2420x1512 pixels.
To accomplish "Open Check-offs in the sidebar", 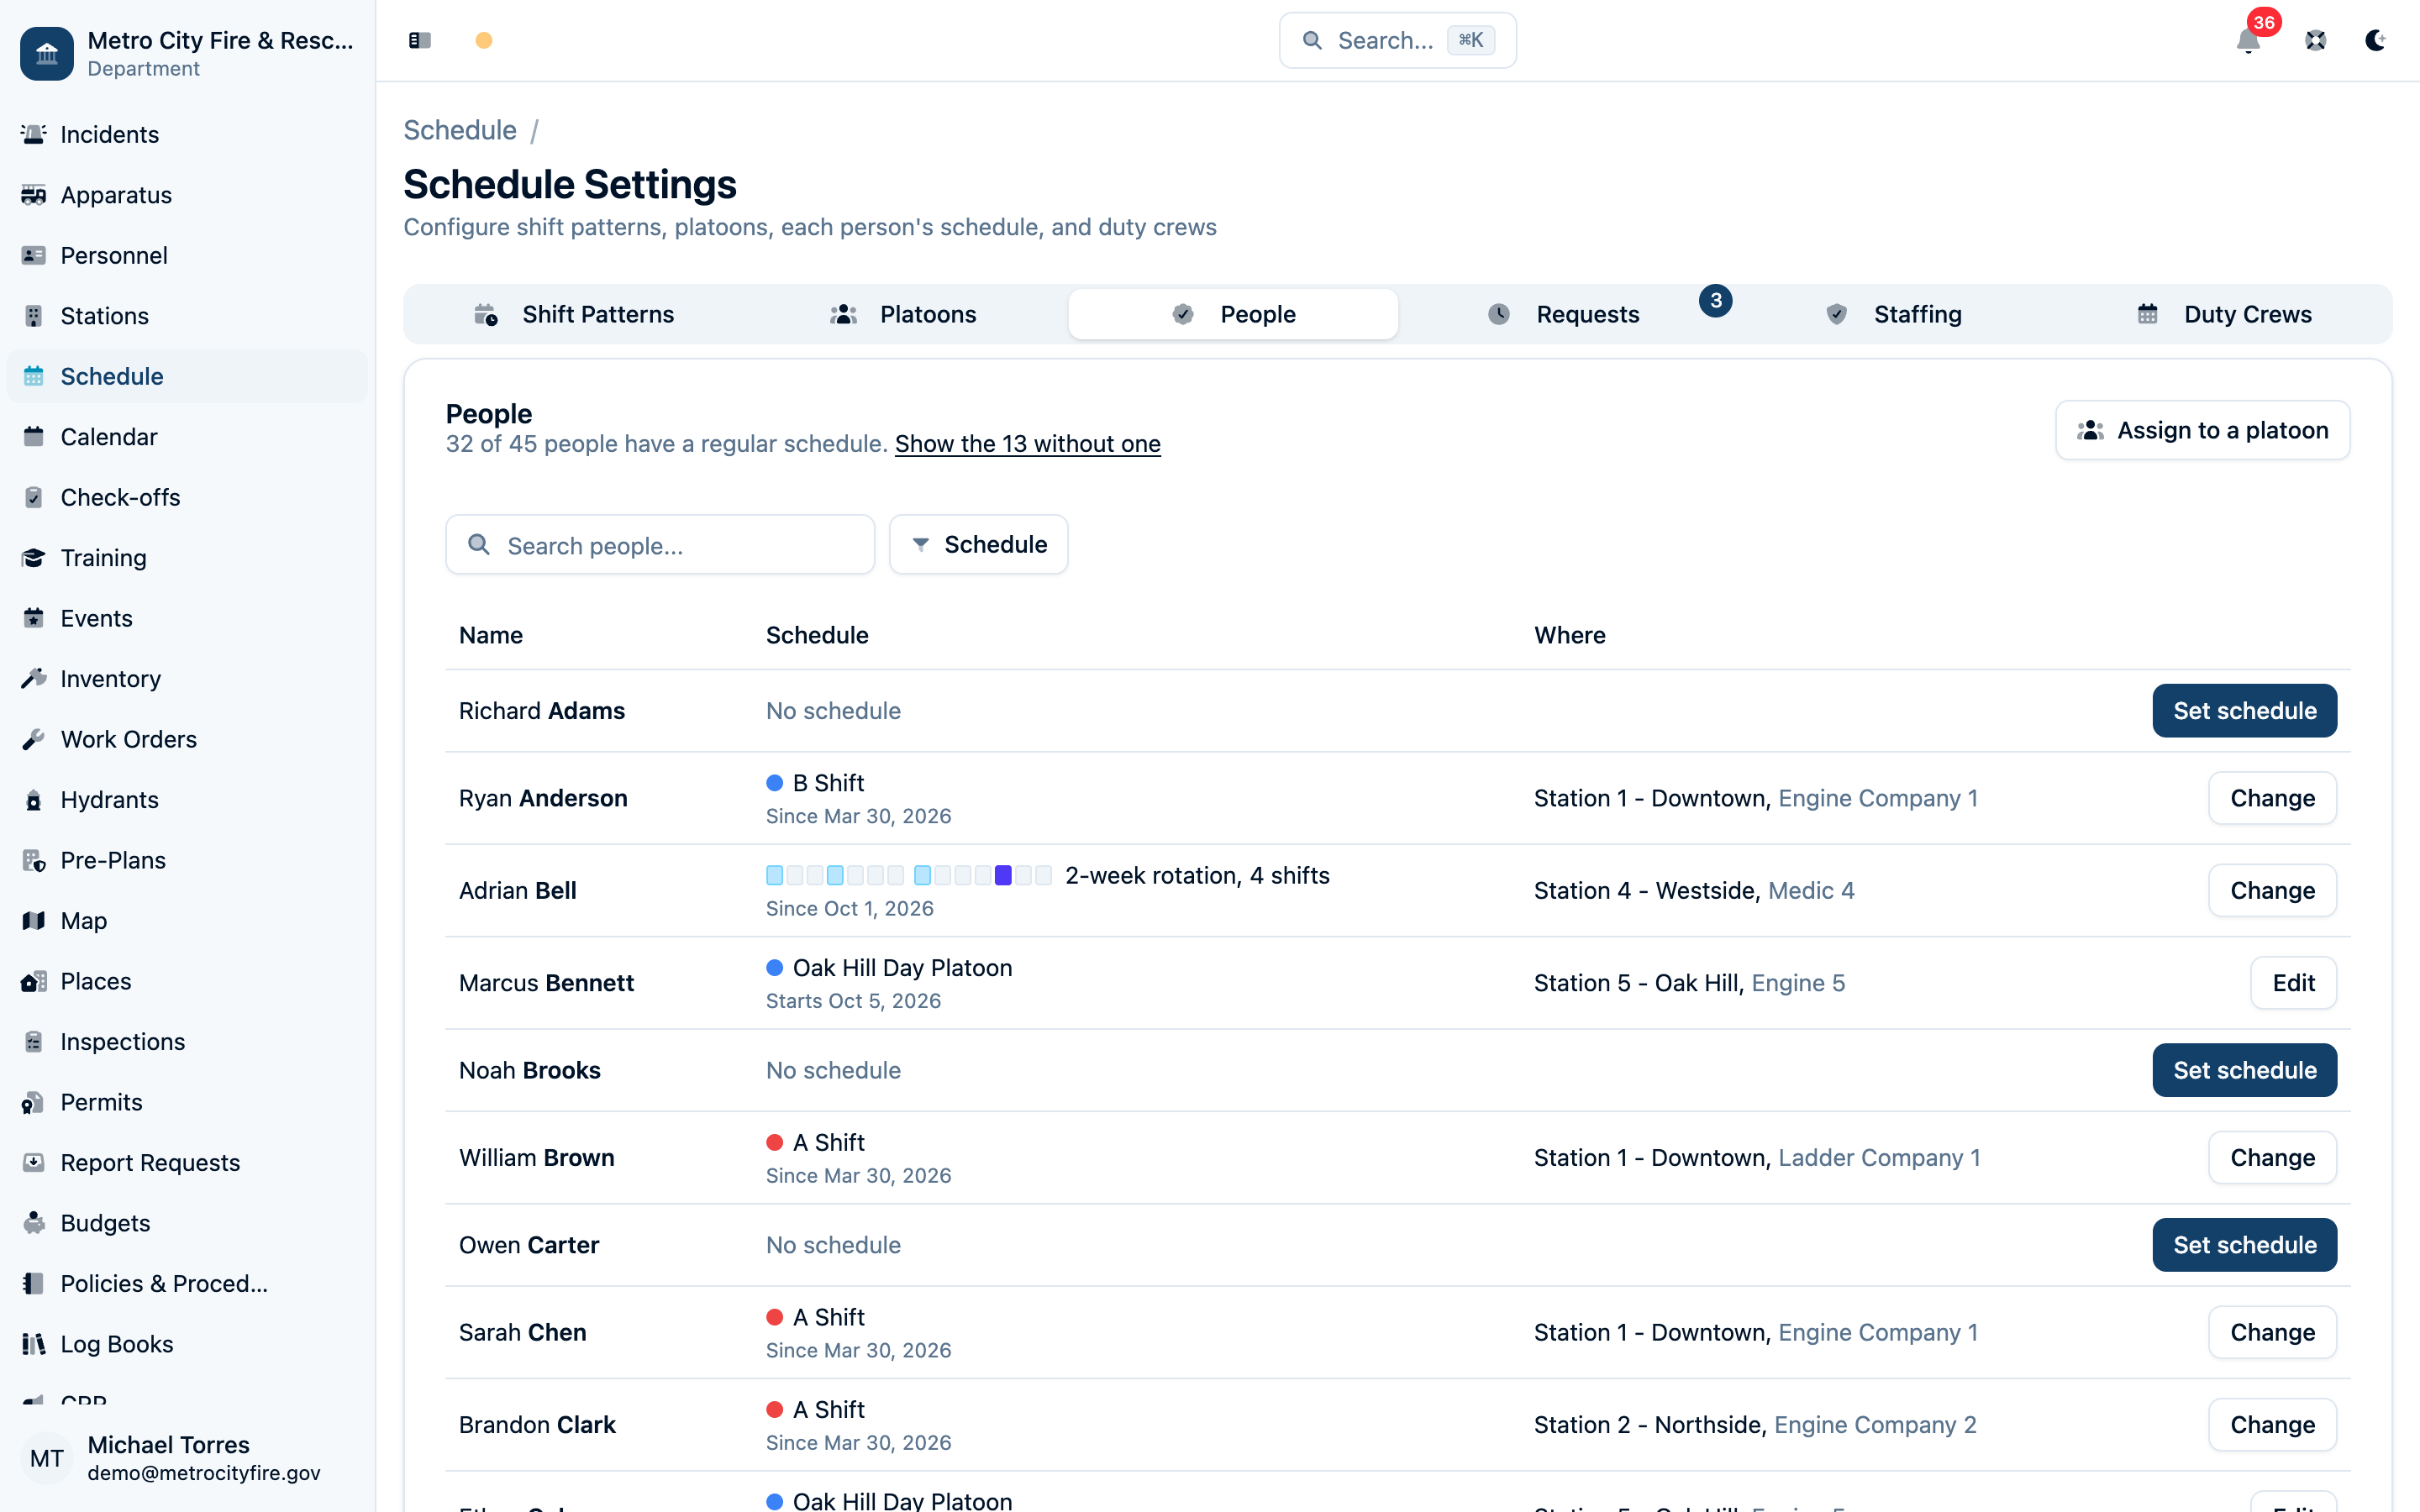I will click(x=187, y=497).
